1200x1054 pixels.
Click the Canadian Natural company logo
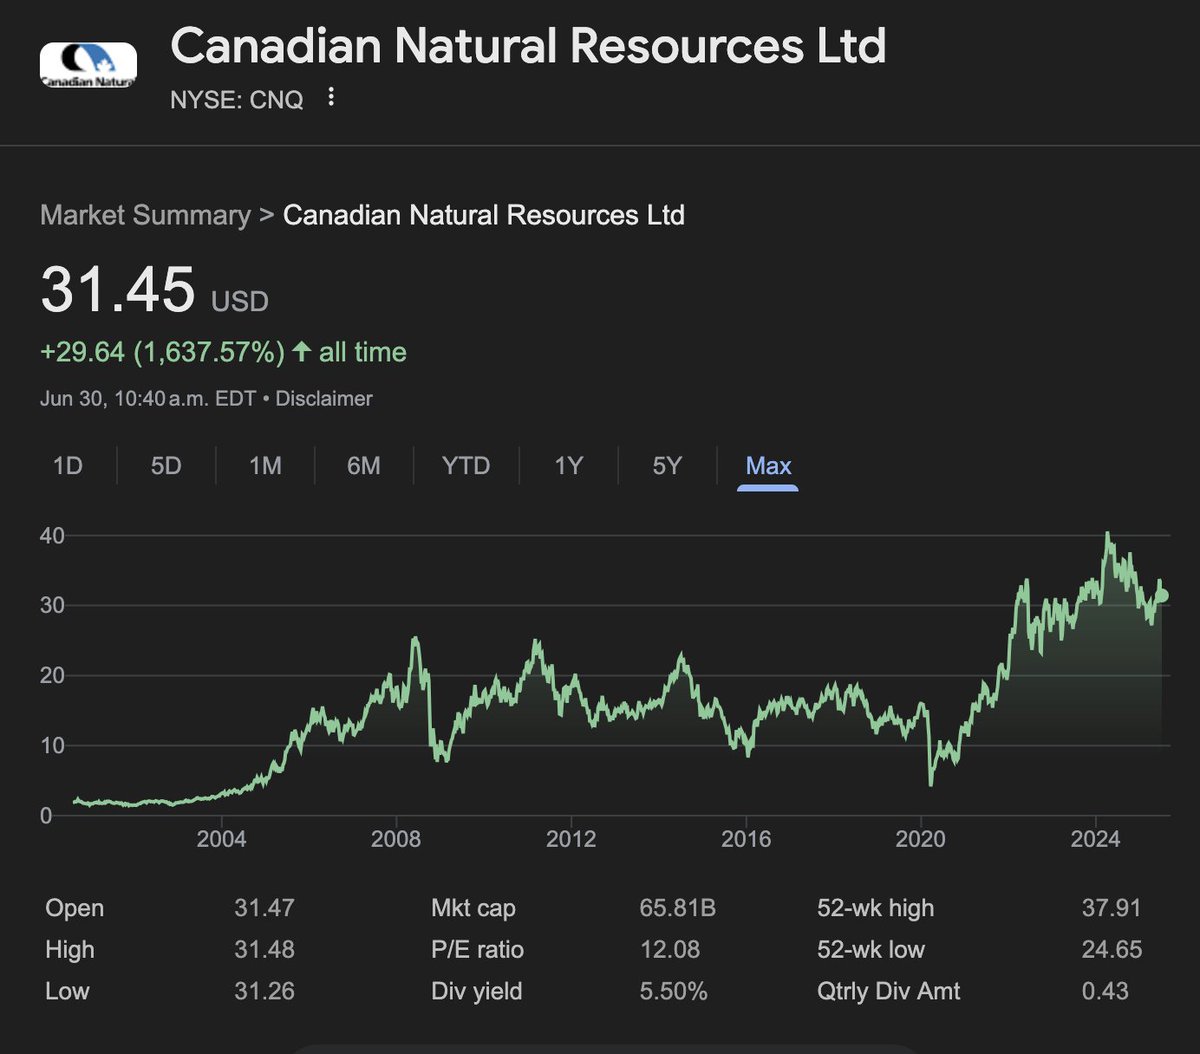[87, 65]
